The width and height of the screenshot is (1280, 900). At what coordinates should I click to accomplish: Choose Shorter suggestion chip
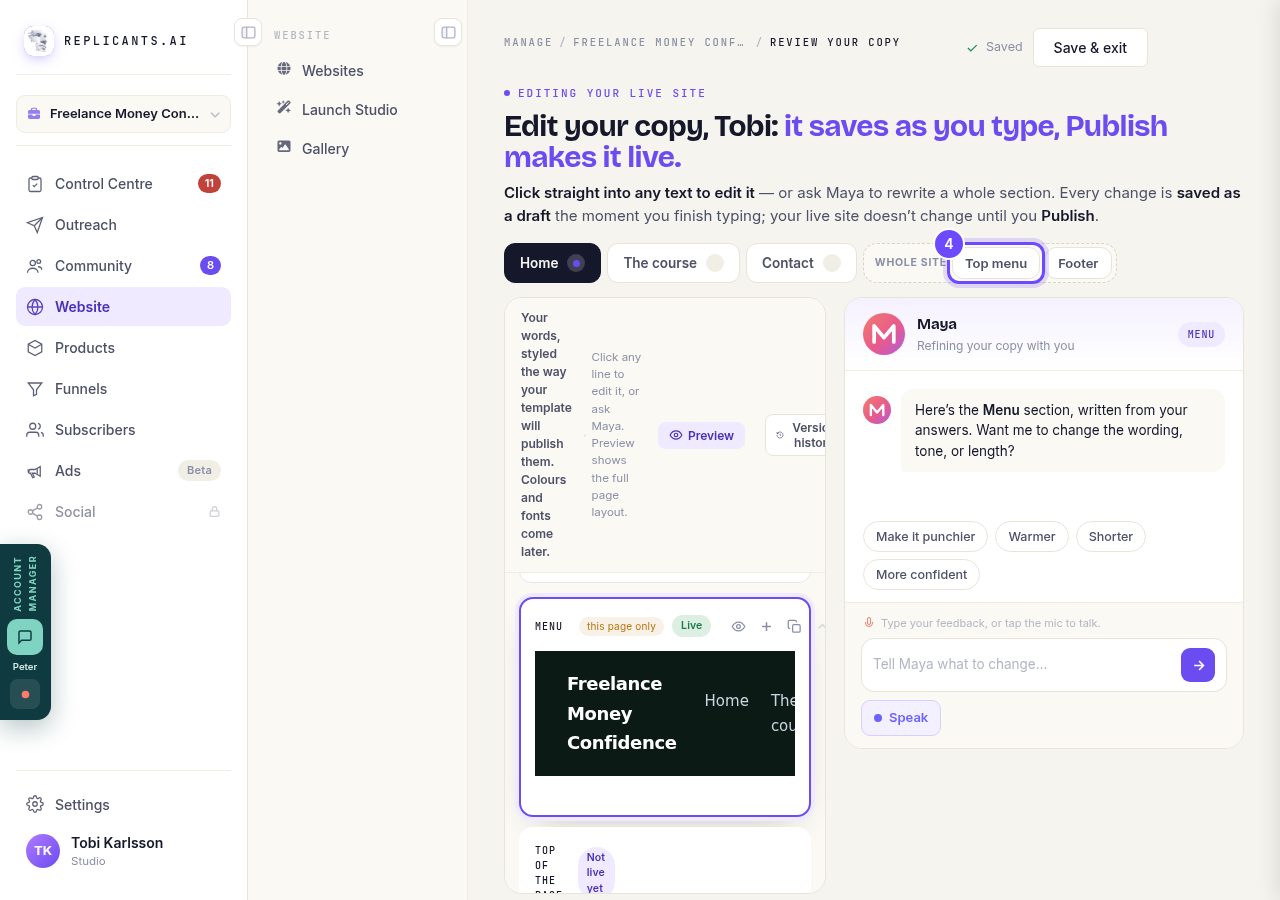1110,536
